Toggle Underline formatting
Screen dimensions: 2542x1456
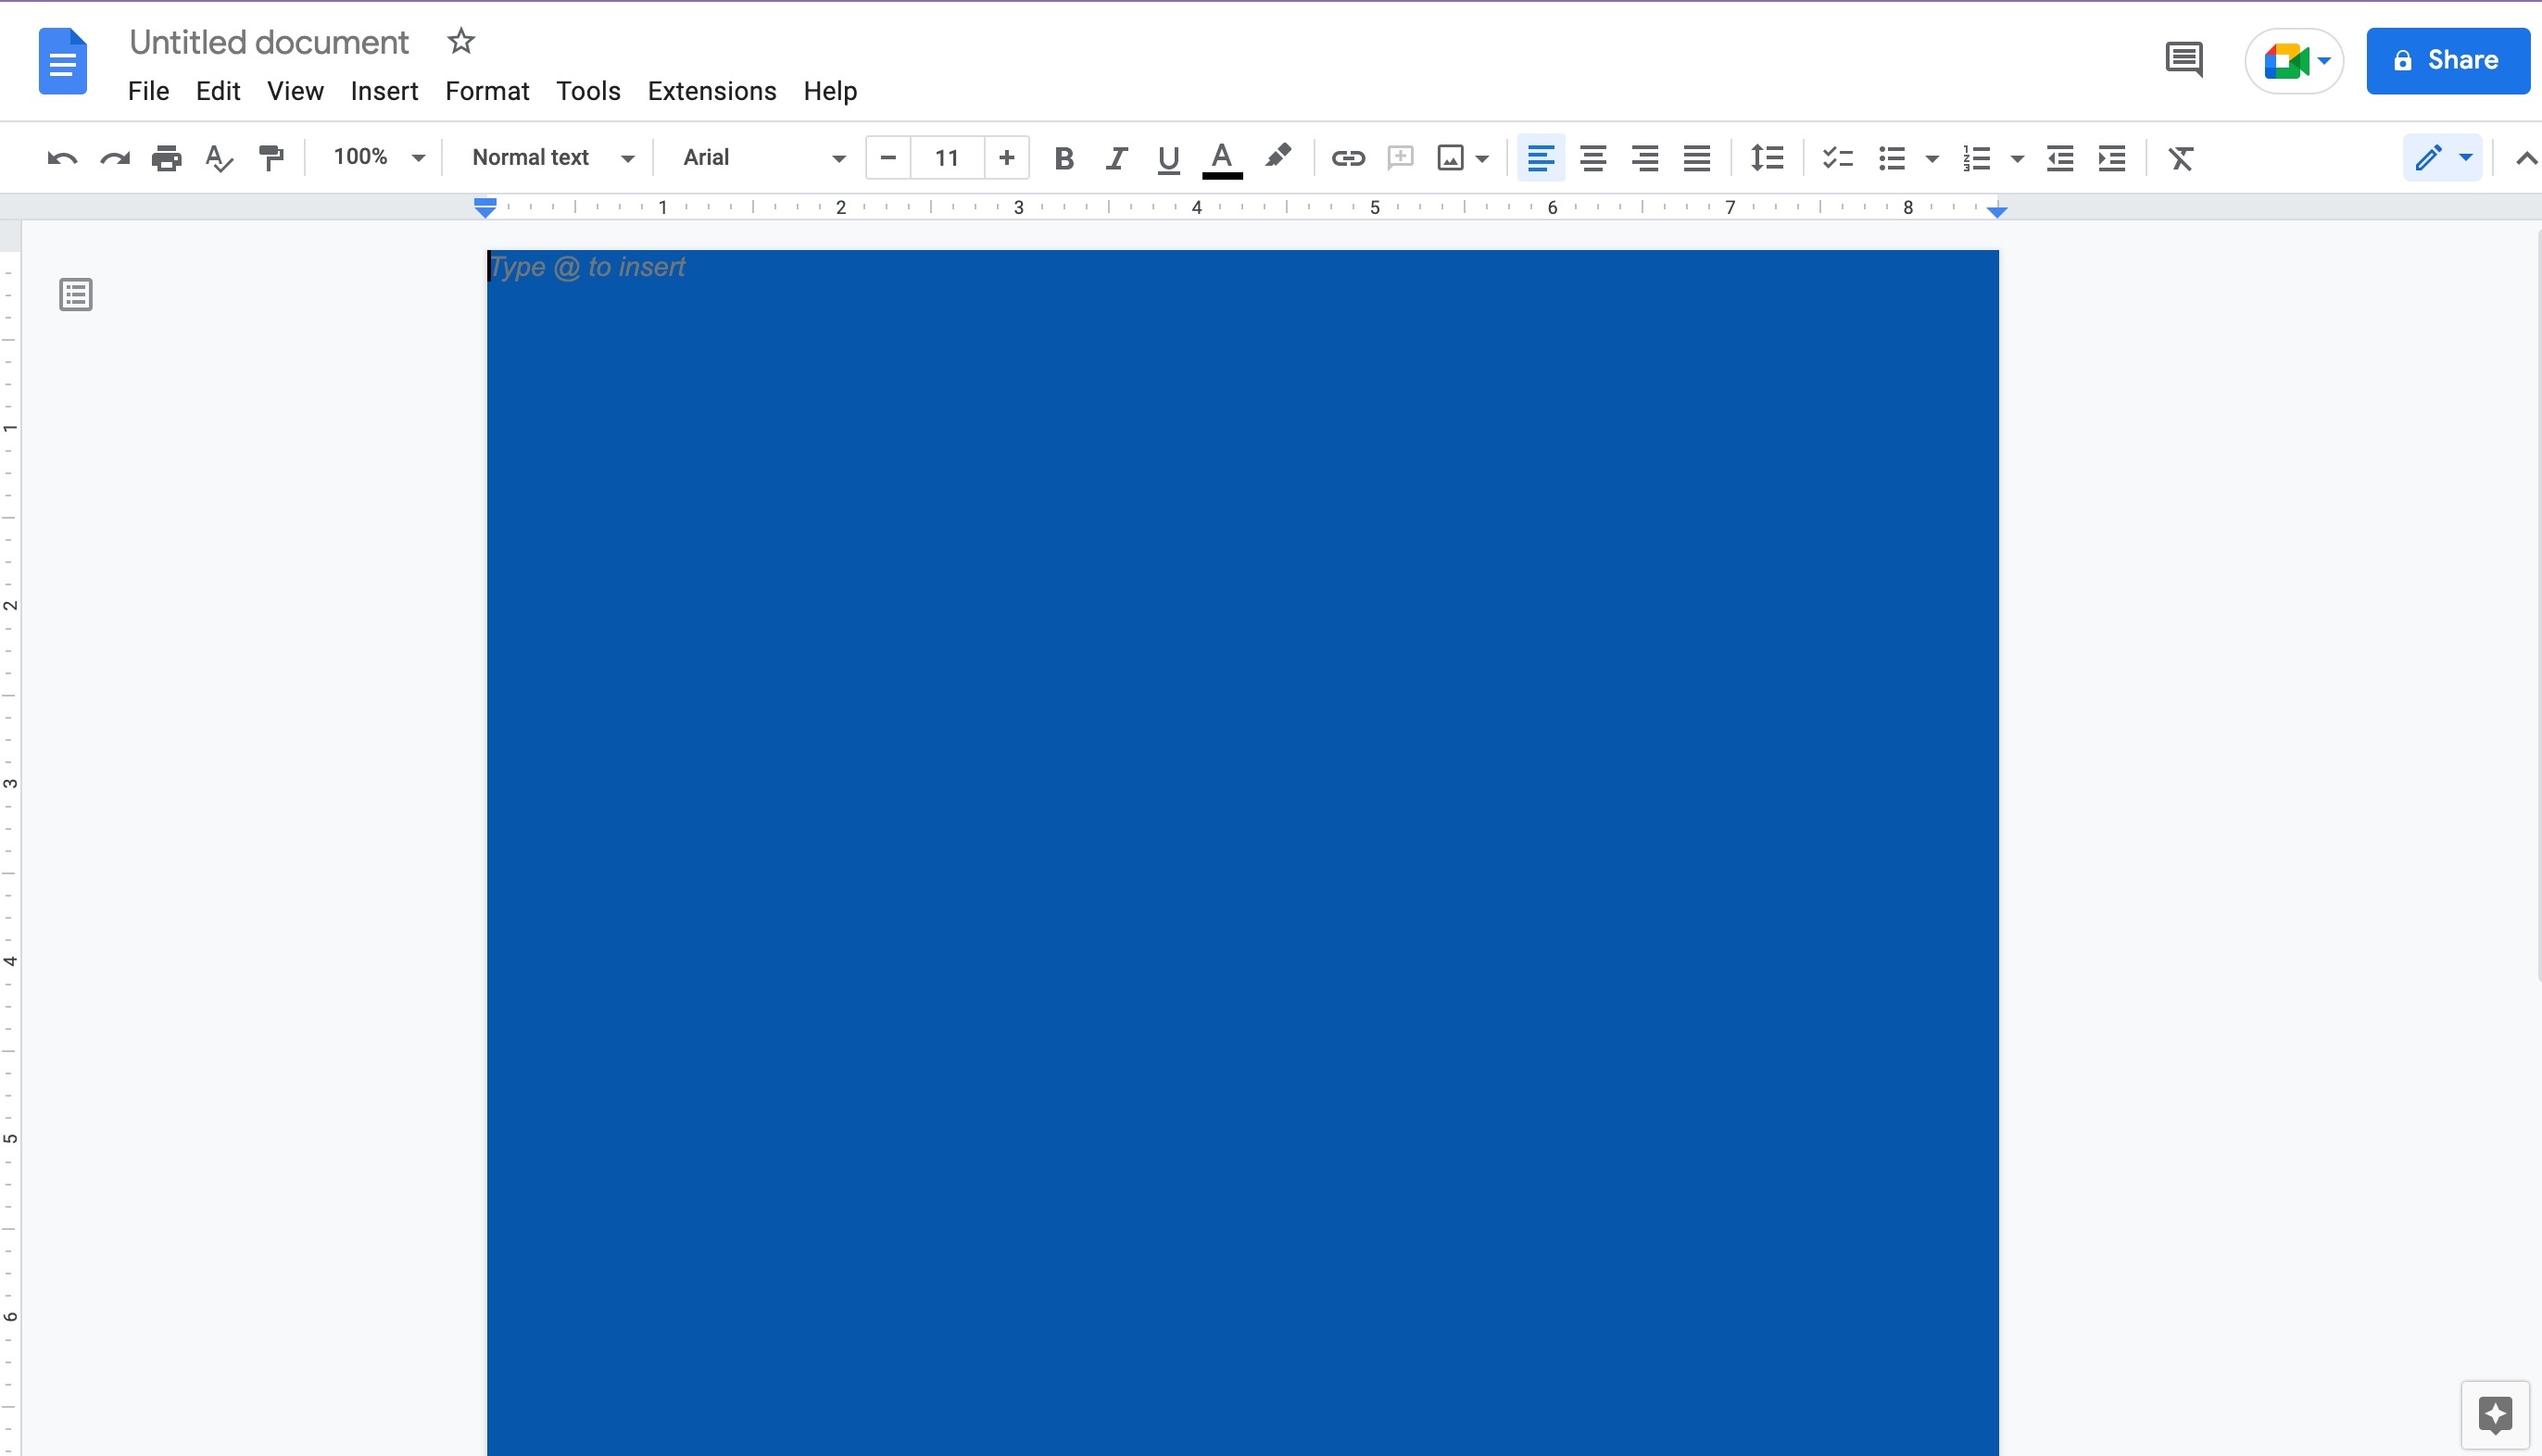click(1168, 158)
